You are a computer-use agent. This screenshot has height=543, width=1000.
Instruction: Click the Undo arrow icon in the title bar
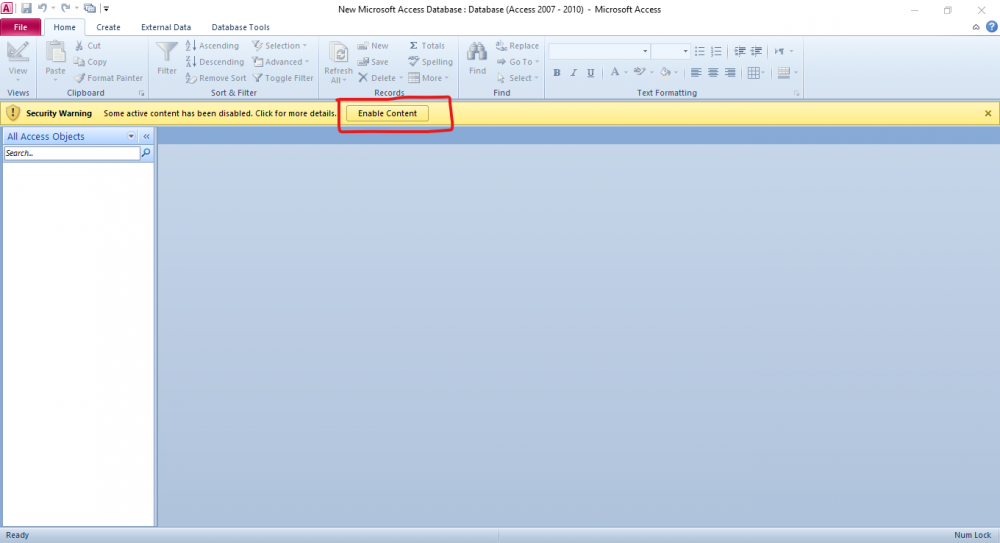click(42, 8)
